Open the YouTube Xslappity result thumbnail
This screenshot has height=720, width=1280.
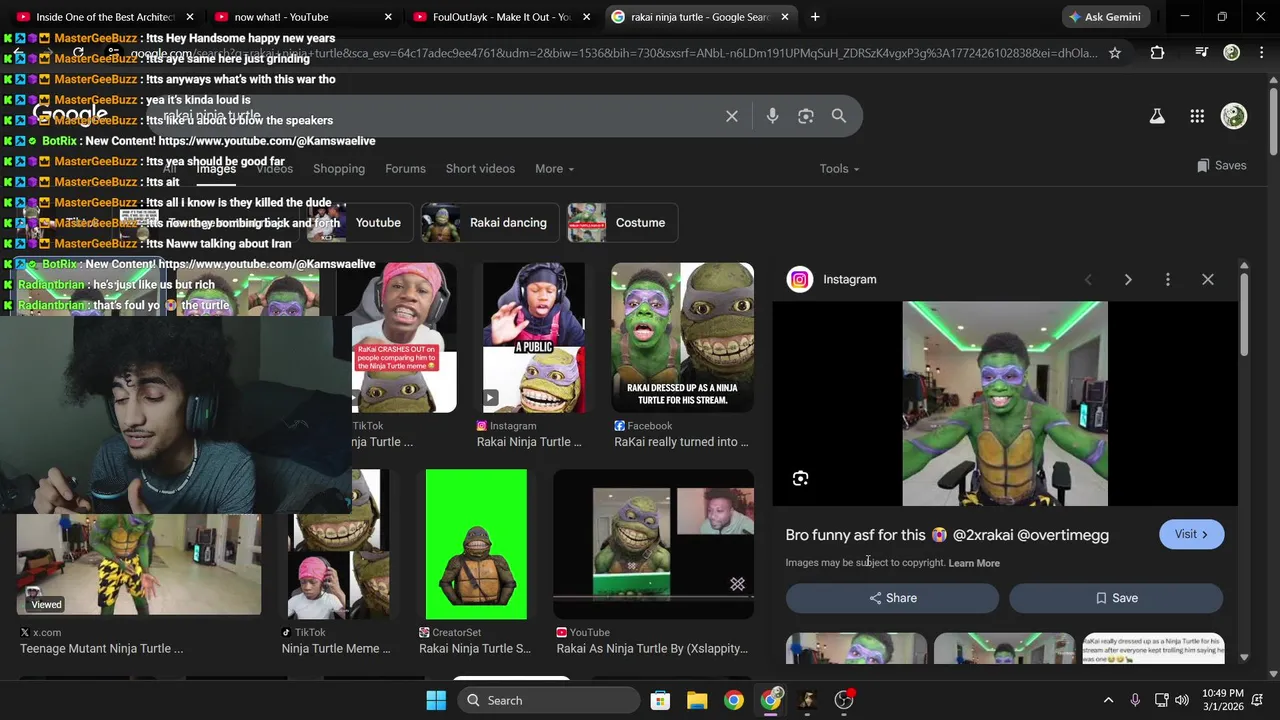(653, 544)
